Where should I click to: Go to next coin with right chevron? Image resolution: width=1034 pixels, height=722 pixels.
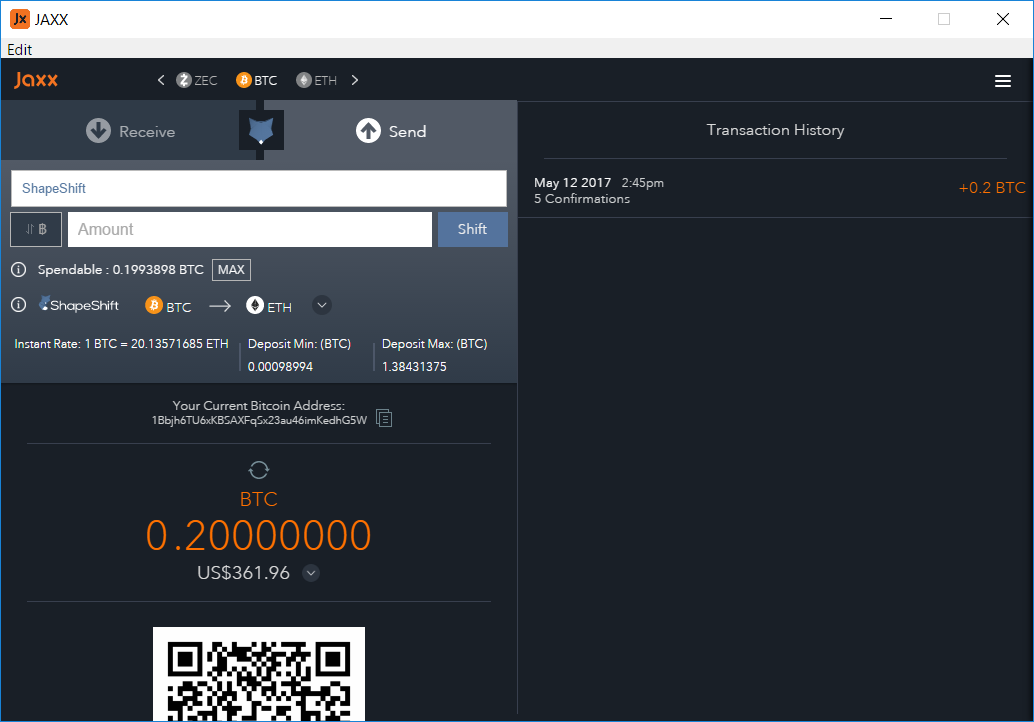355,80
